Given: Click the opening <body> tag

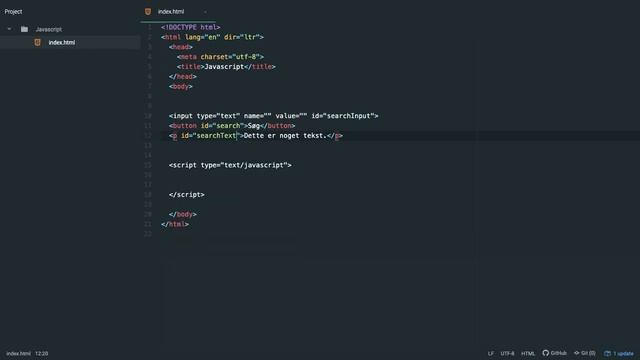Looking at the screenshot, I should pyautogui.click(x=181, y=87).
